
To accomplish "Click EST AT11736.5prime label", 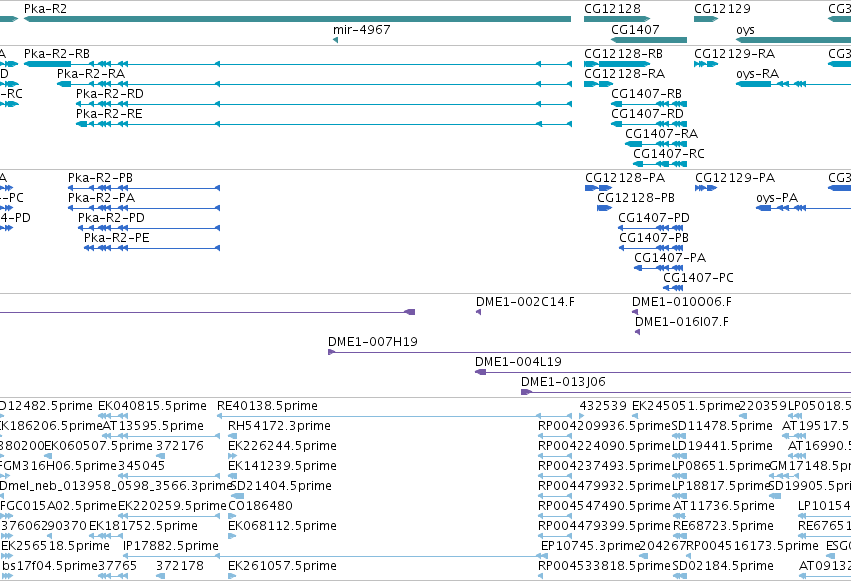I will pyautogui.click(x=723, y=506).
